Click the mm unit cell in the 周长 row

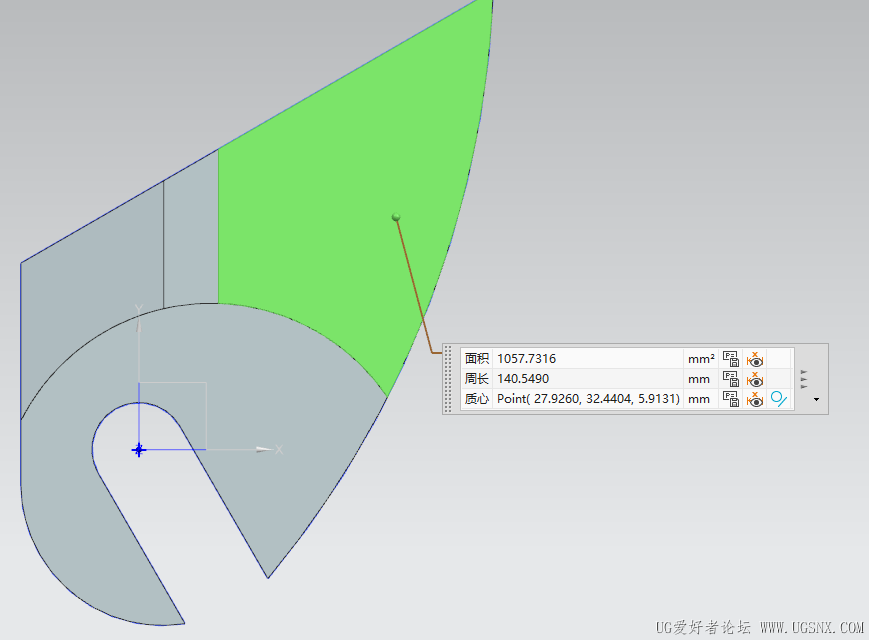coord(699,379)
